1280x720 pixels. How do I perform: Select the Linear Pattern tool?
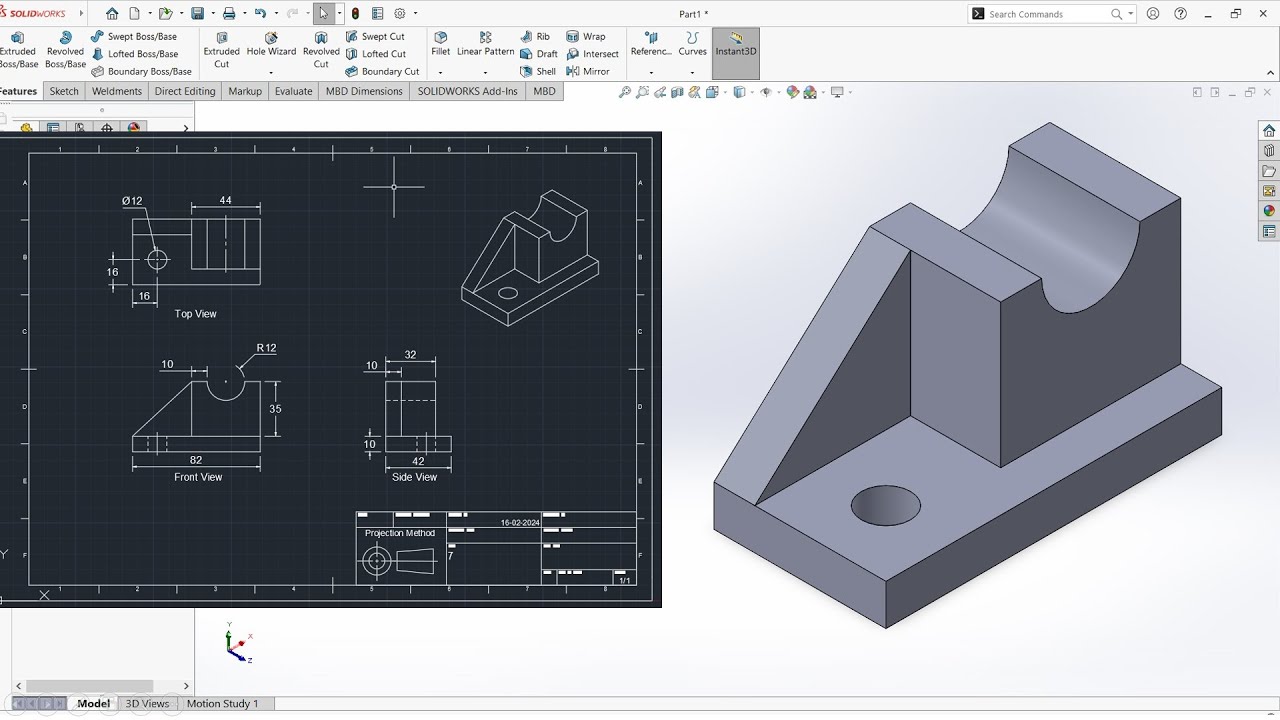coord(485,45)
